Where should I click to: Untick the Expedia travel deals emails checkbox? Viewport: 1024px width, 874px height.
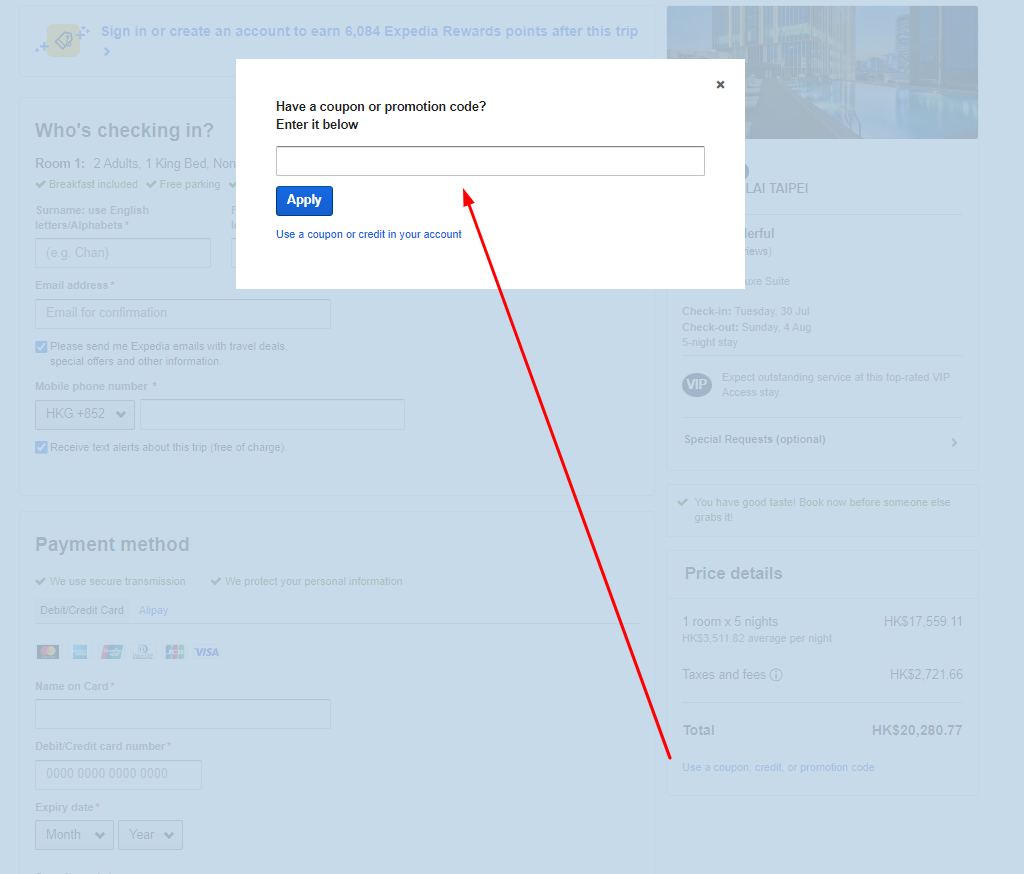pyautogui.click(x=41, y=347)
